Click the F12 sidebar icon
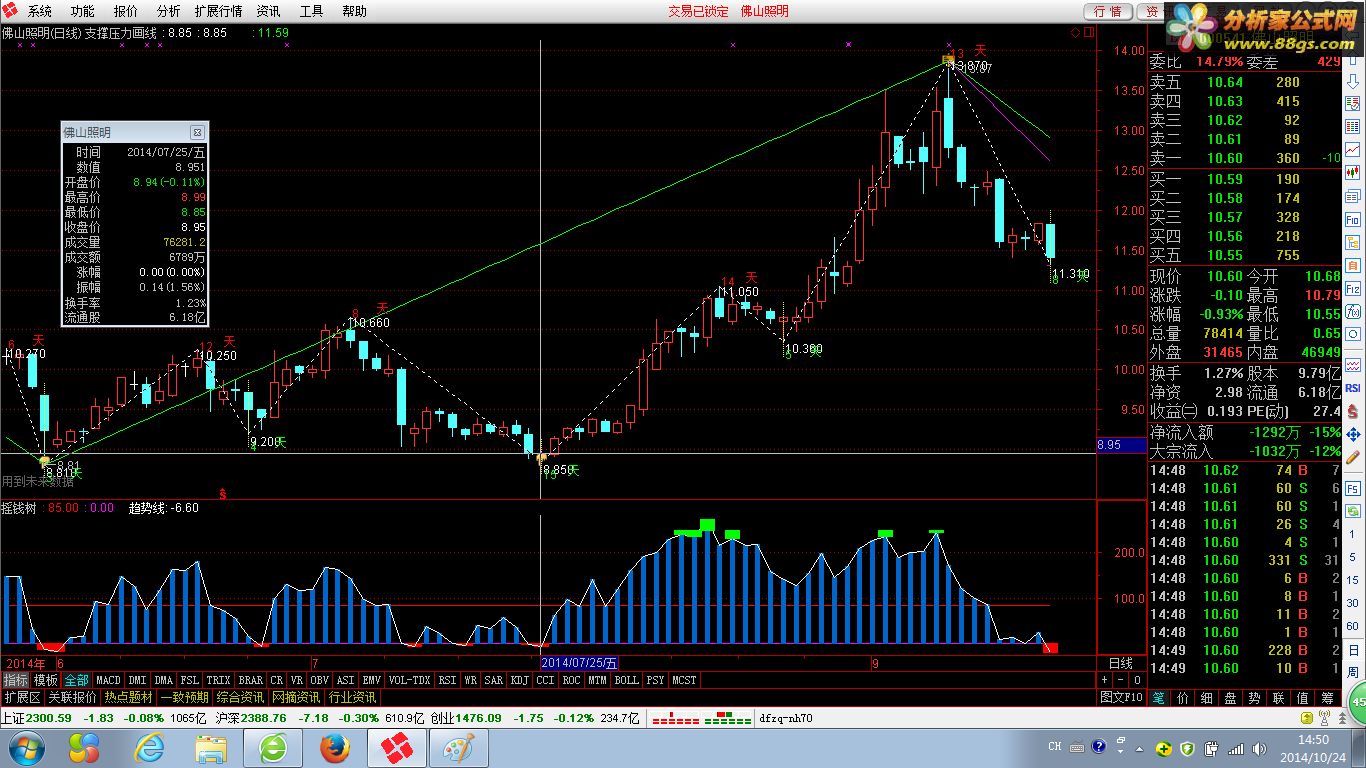This screenshot has width=1366, height=768. click(x=1352, y=288)
